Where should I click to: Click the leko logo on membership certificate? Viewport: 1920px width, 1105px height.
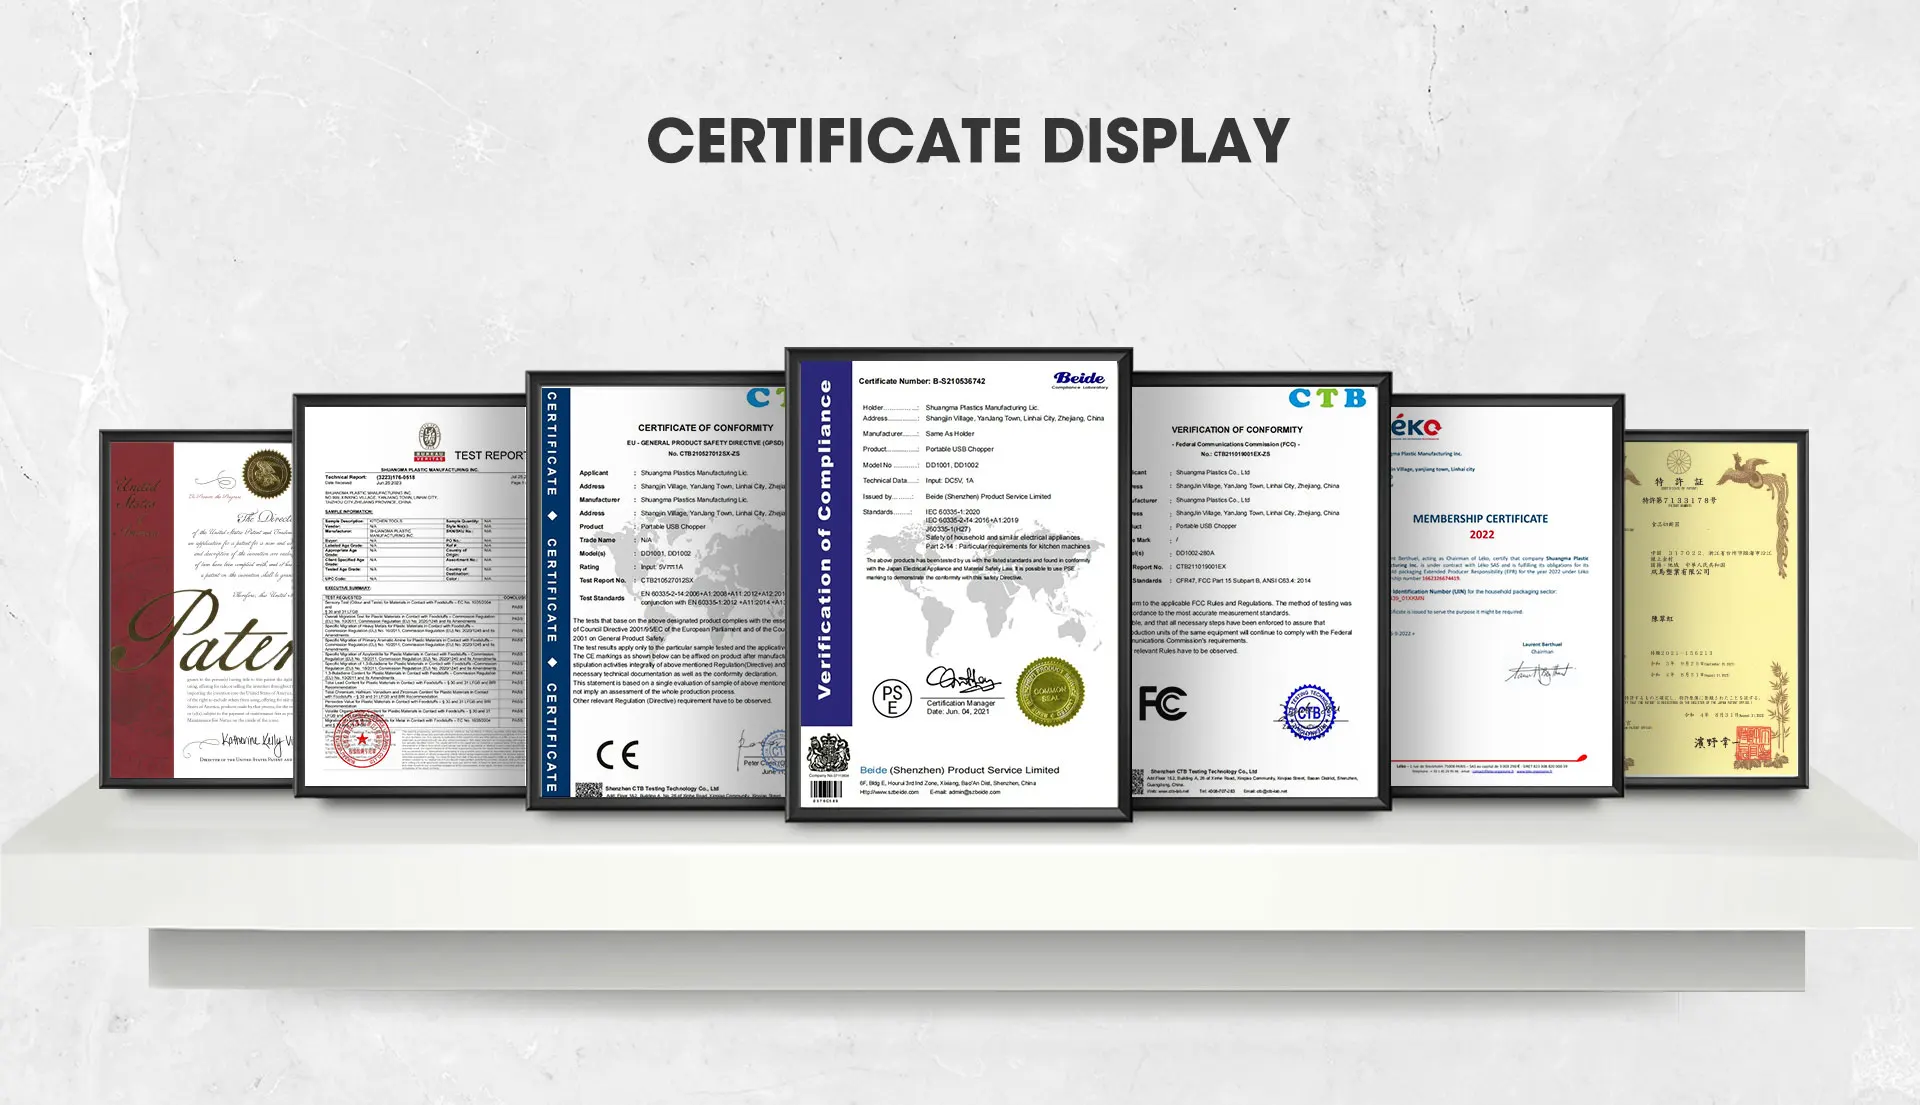(x=1417, y=427)
